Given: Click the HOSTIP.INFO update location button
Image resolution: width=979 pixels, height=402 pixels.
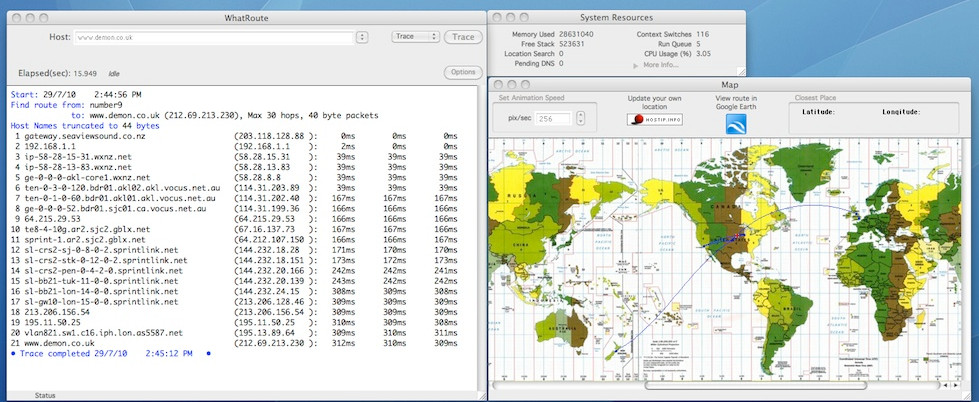Looking at the screenshot, I should (x=654, y=120).
